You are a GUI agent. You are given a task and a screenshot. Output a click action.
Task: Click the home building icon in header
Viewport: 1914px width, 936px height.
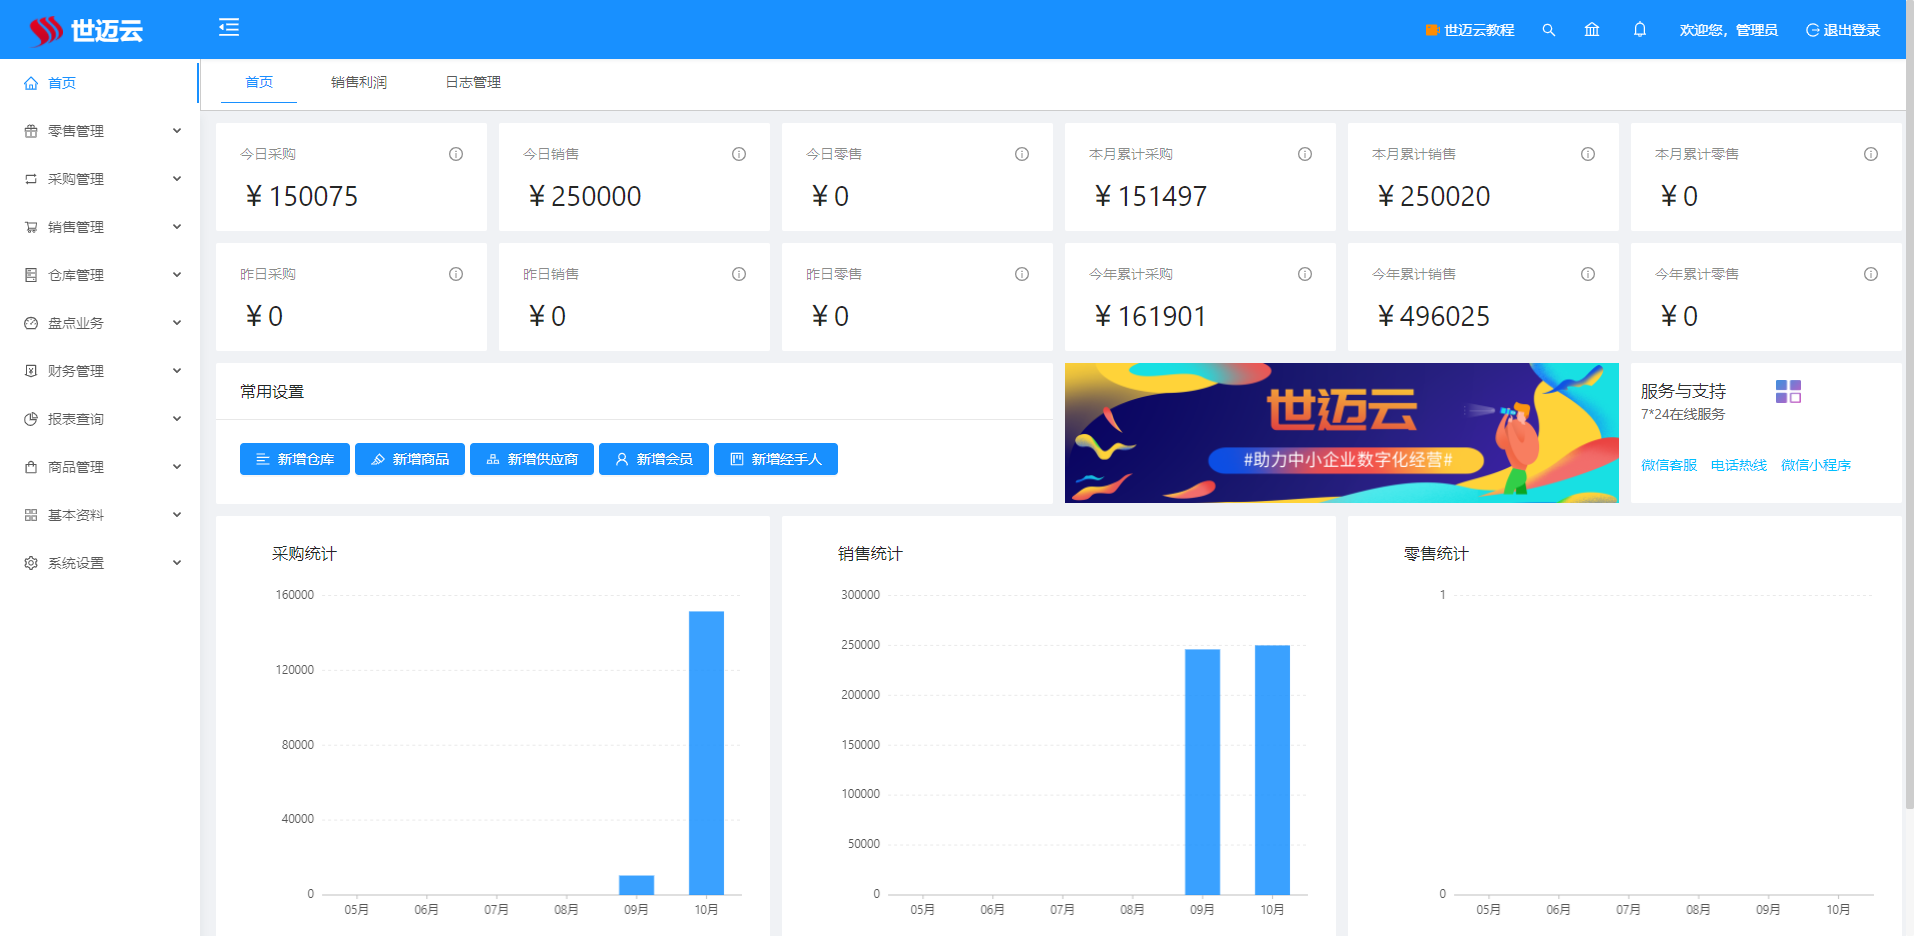click(1592, 30)
